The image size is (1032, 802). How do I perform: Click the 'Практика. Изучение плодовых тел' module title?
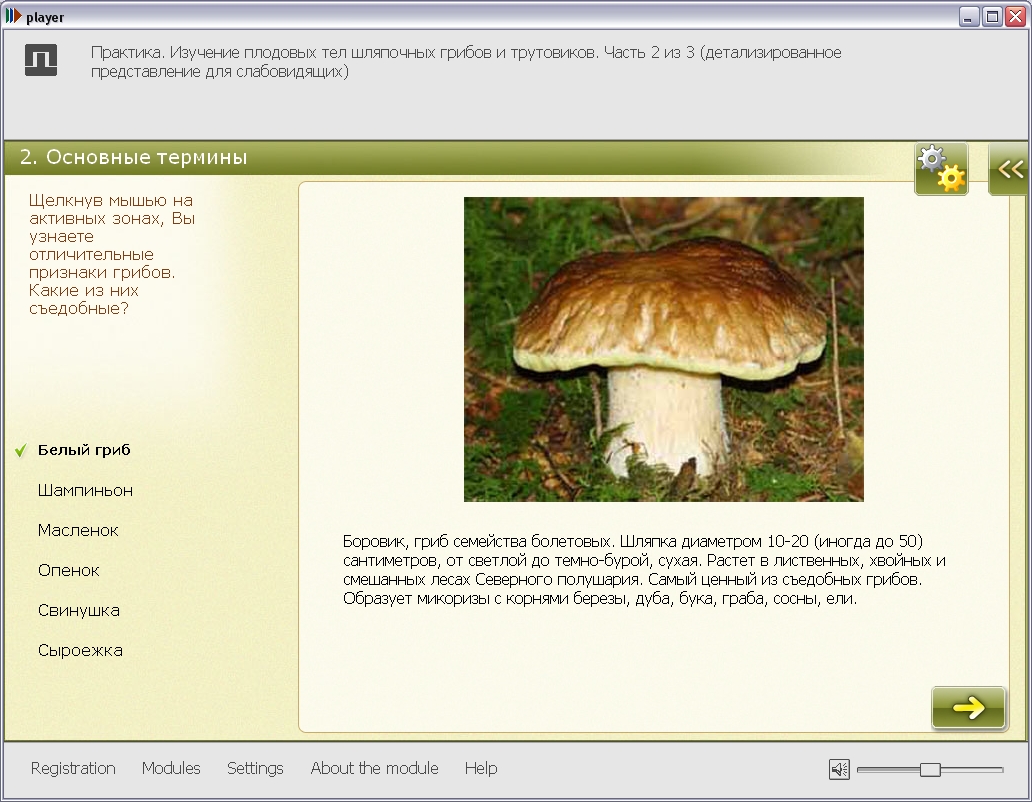466,62
